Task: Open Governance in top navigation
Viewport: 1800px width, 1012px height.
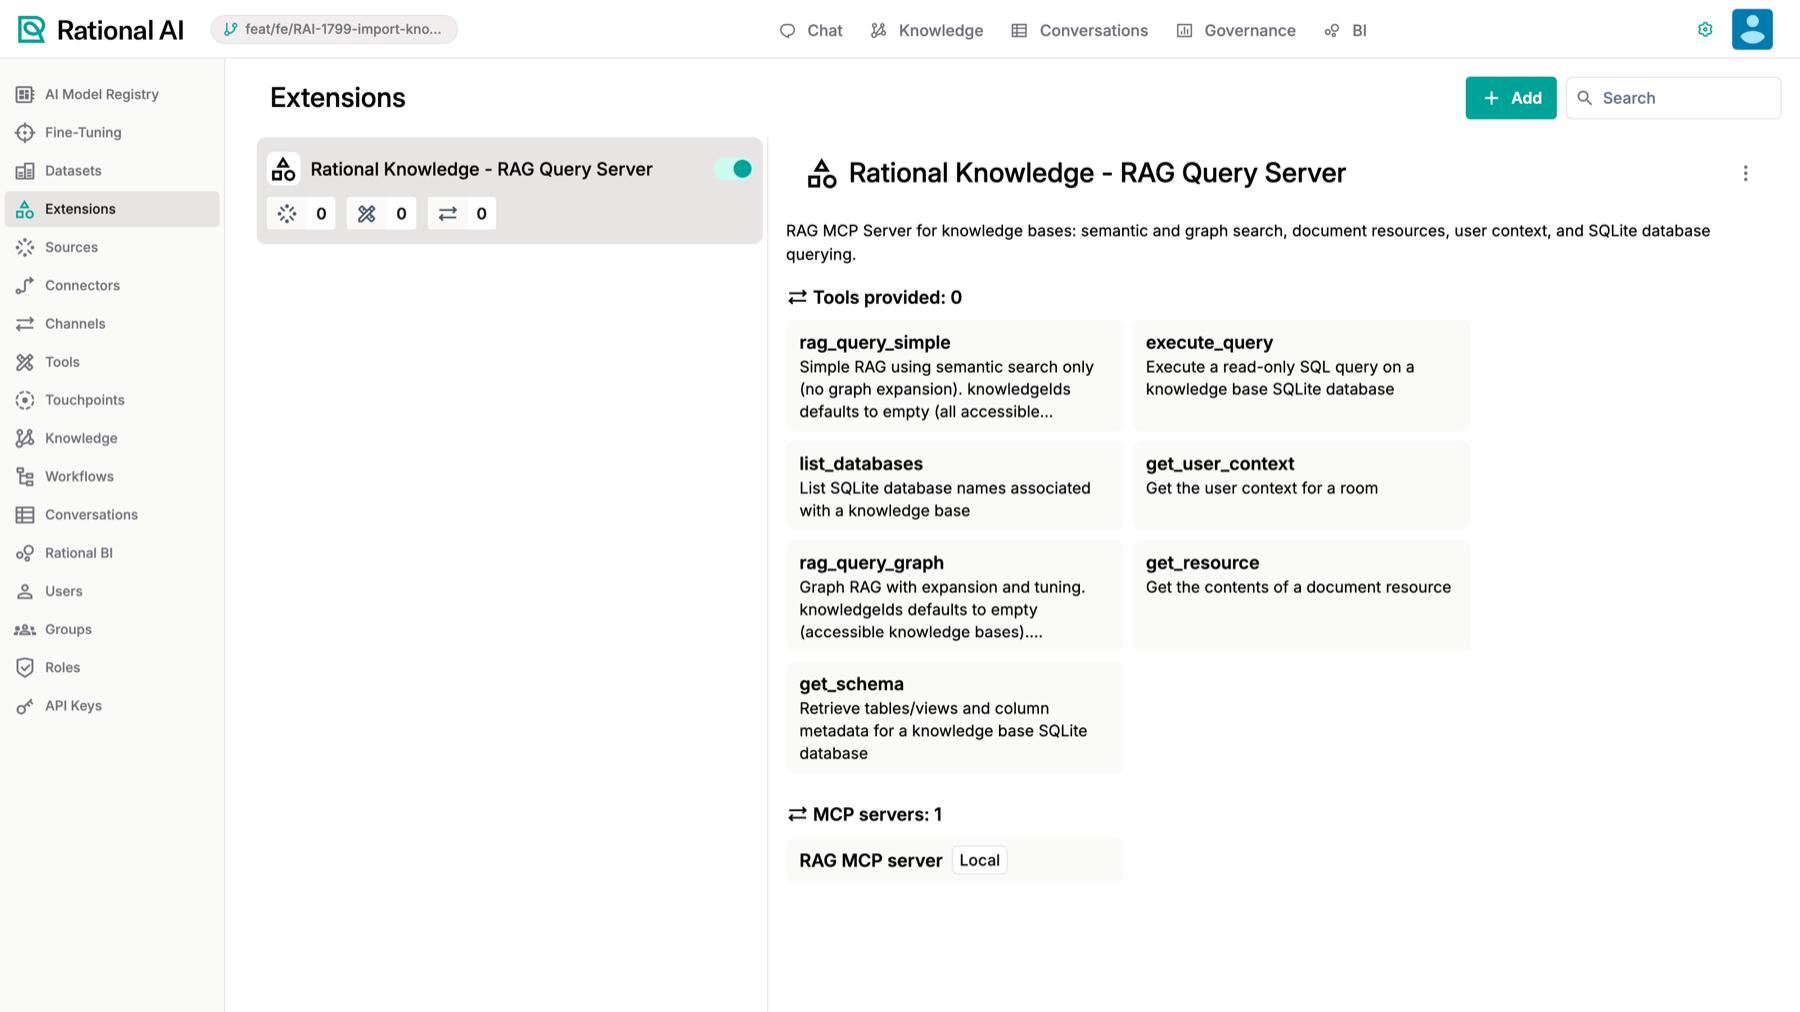Action: pyautogui.click(x=1236, y=31)
